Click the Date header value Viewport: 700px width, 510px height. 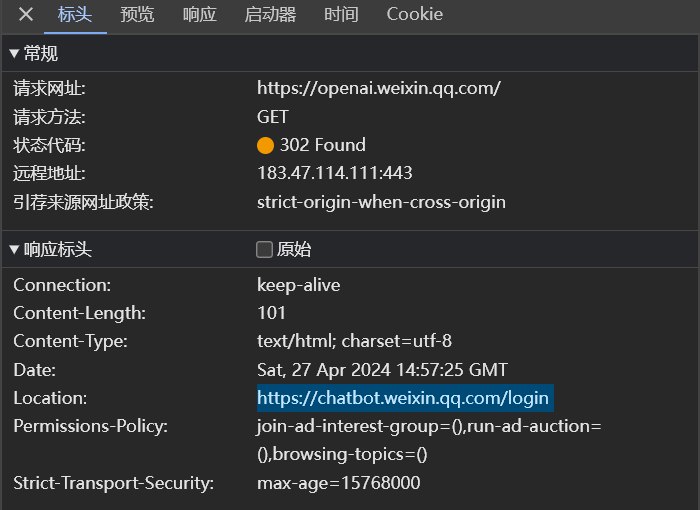point(382,370)
